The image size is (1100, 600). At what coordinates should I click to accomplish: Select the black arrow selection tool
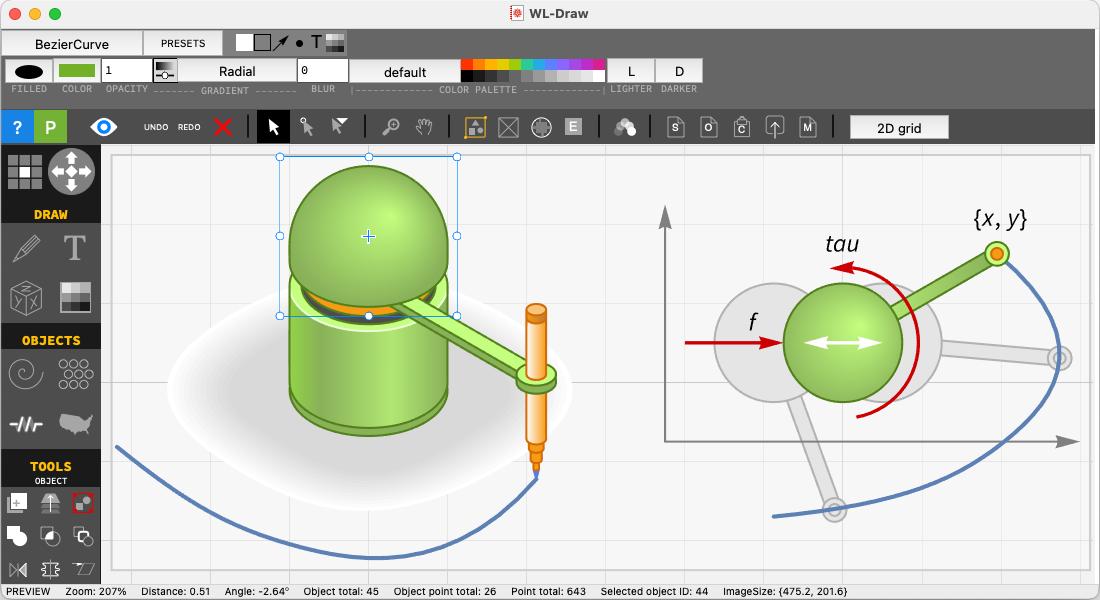[x=273, y=127]
